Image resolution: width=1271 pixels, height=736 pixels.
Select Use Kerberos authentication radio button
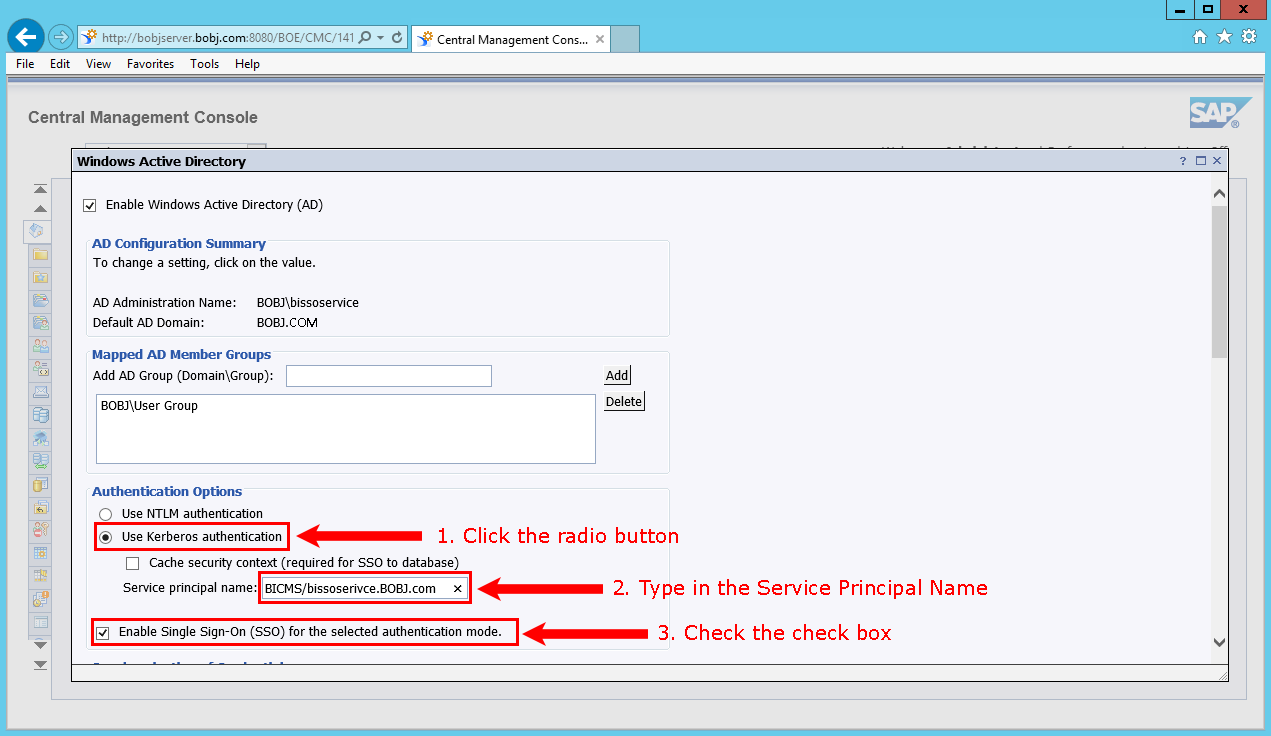pos(106,537)
